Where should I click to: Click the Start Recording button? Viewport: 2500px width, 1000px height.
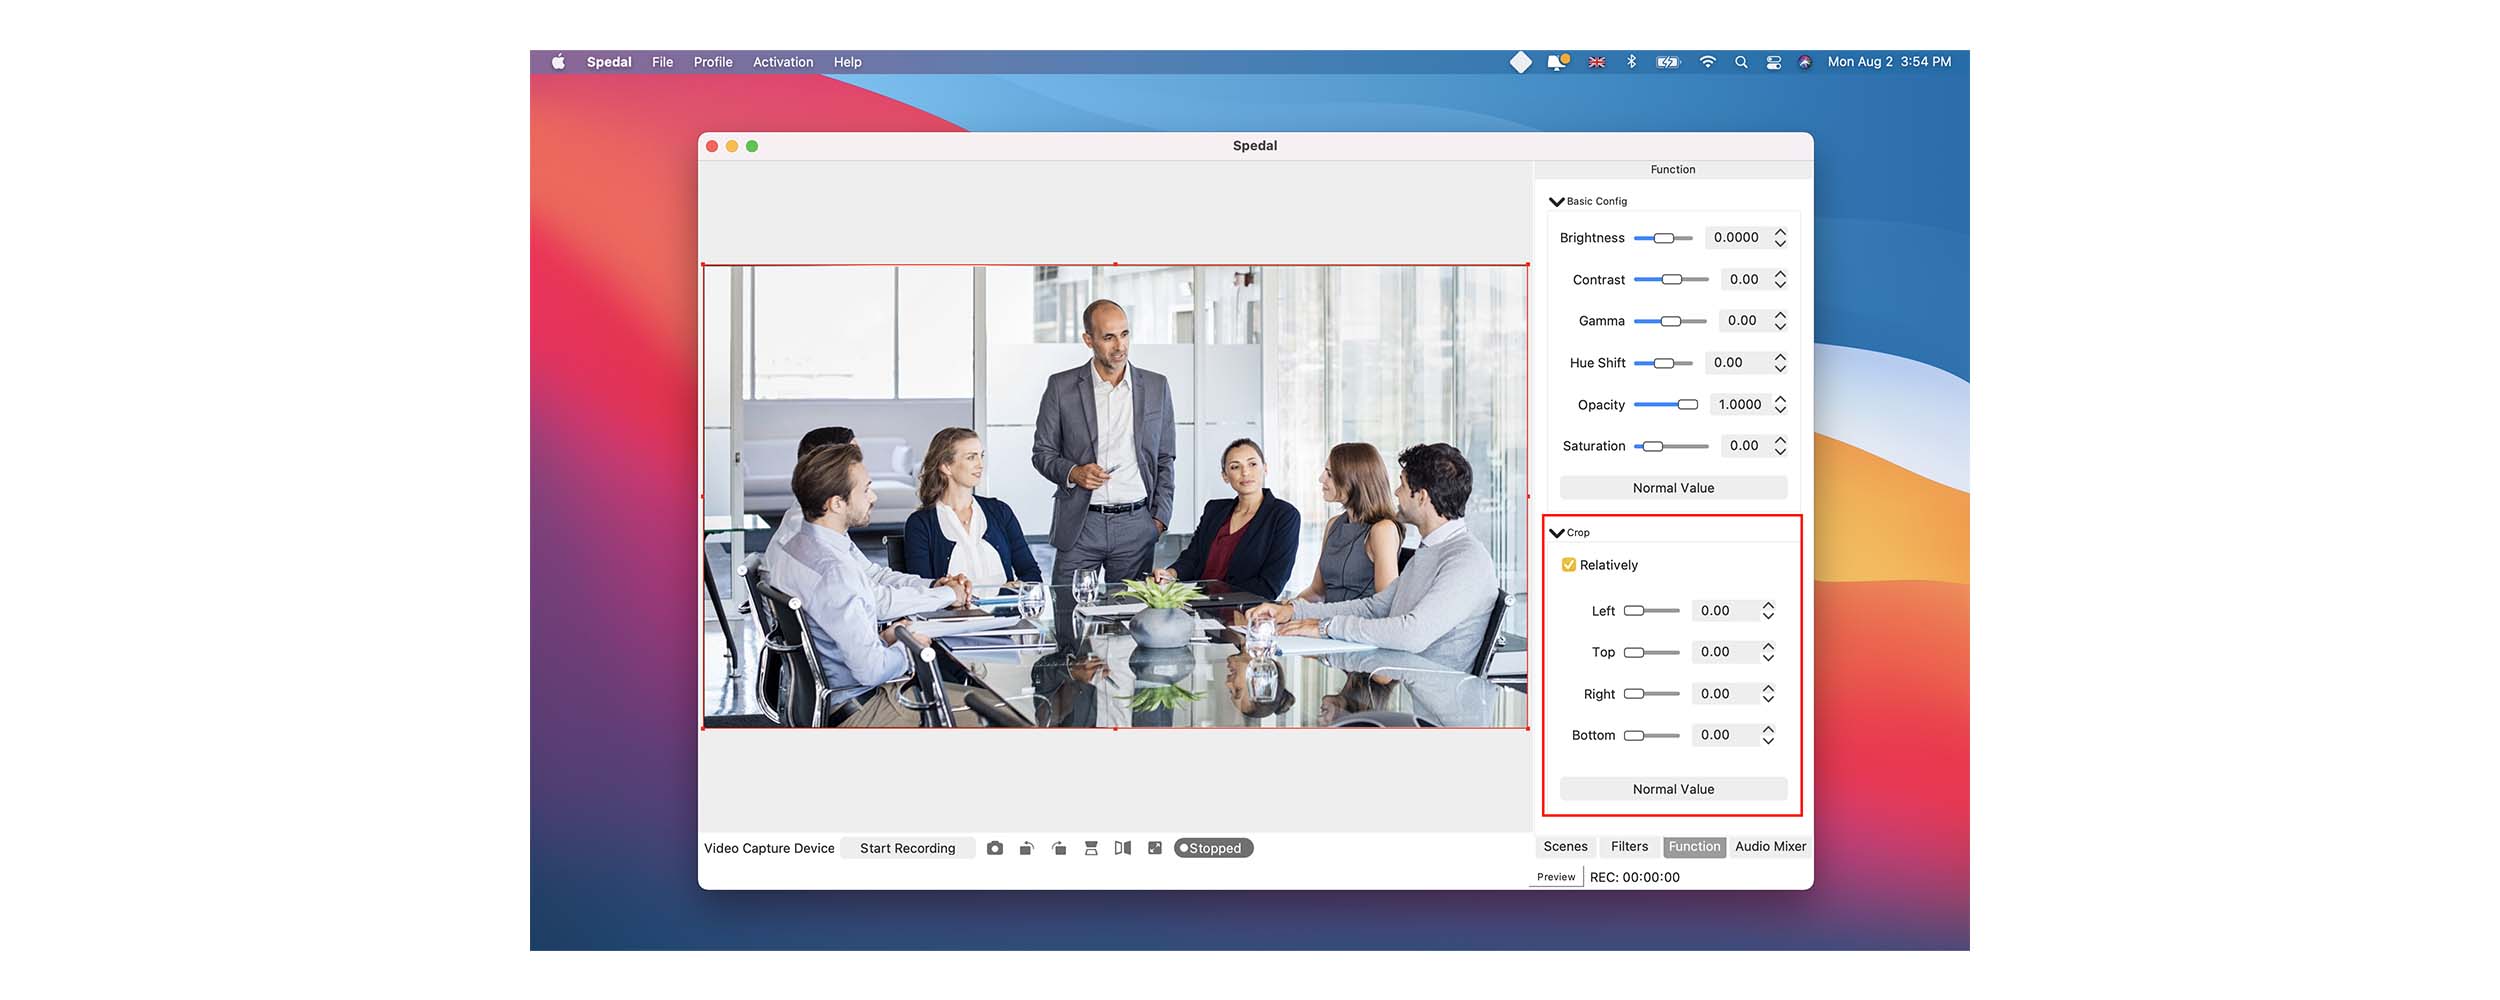(907, 848)
